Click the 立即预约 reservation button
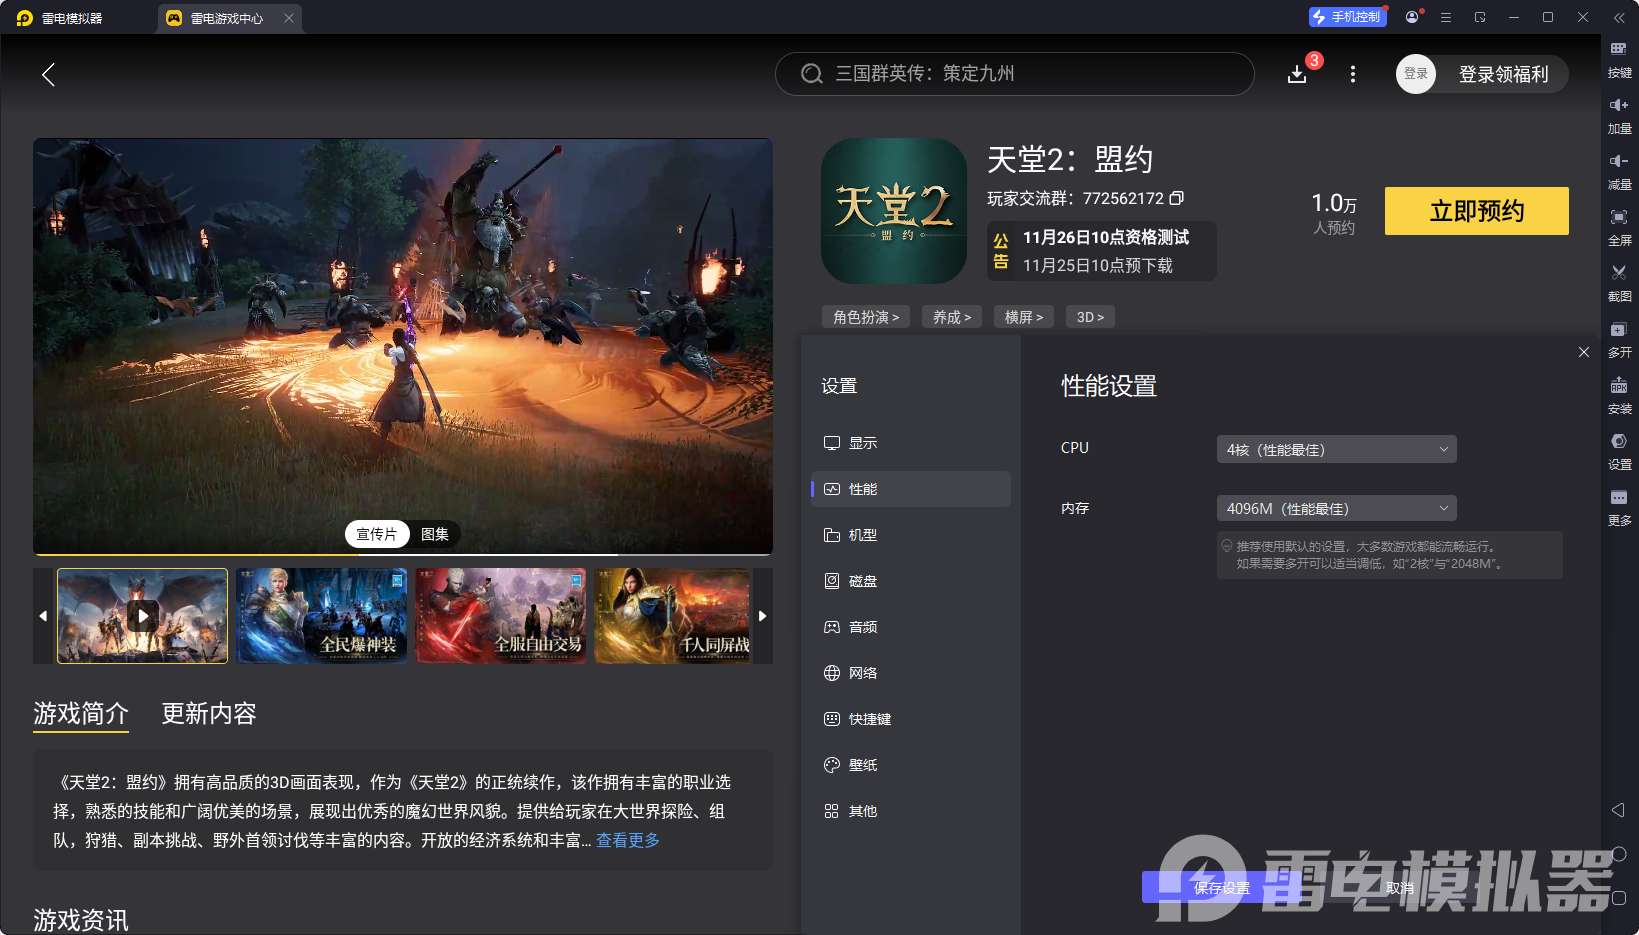 coord(1476,211)
